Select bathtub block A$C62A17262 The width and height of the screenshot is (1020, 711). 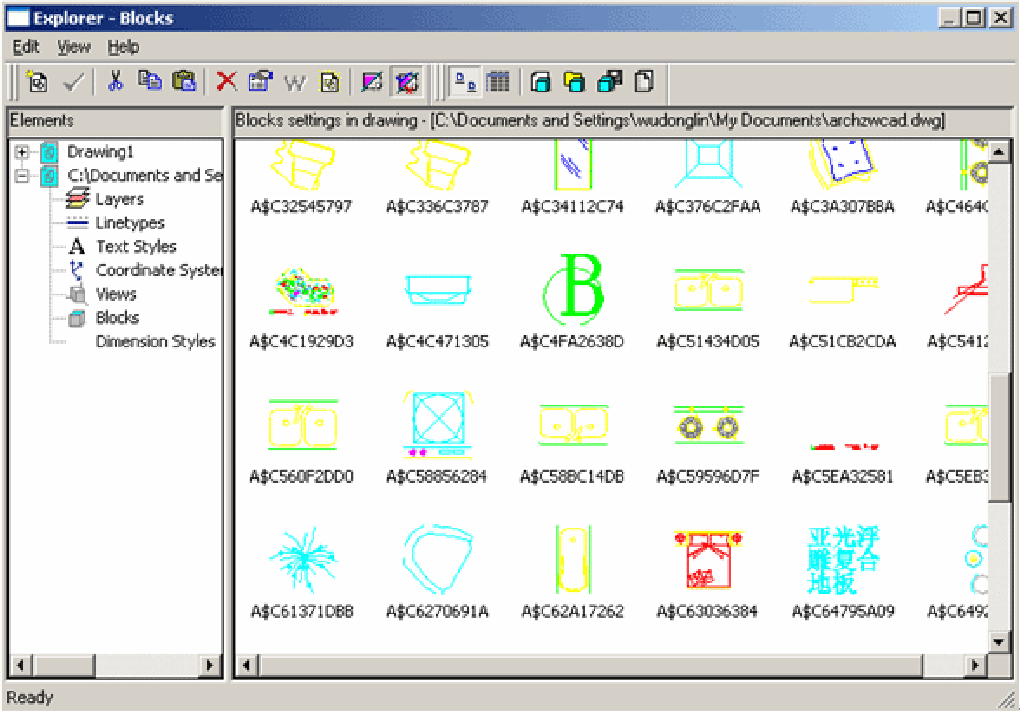click(x=573, y=559)
